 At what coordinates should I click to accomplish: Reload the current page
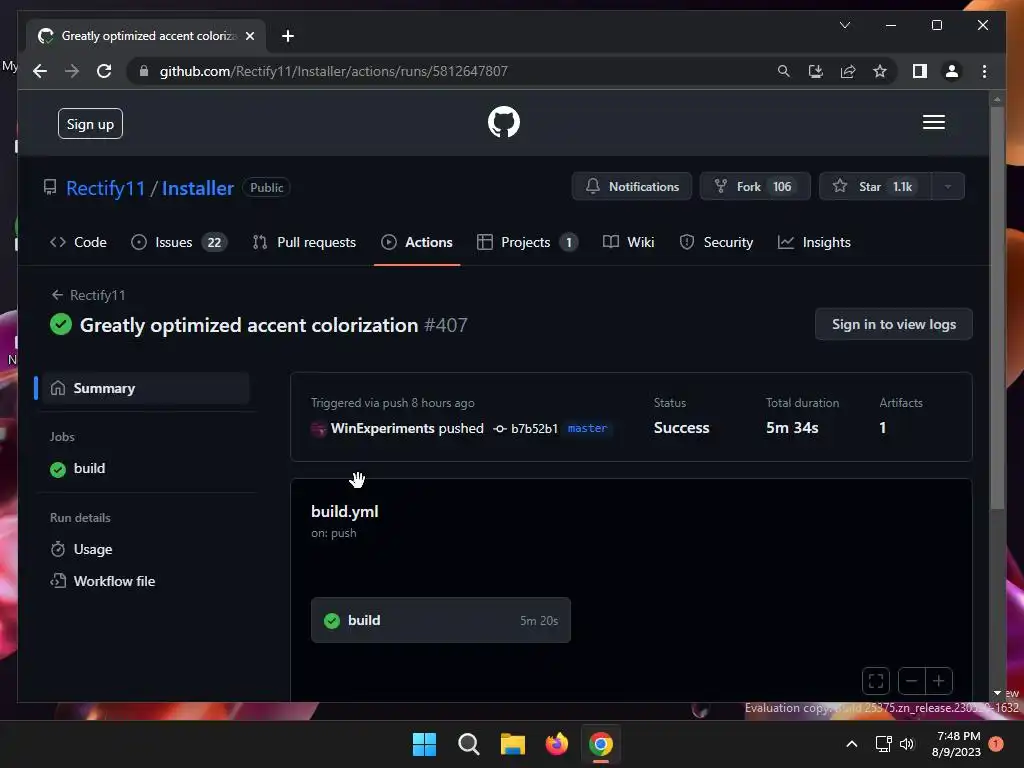coord(104,71)
